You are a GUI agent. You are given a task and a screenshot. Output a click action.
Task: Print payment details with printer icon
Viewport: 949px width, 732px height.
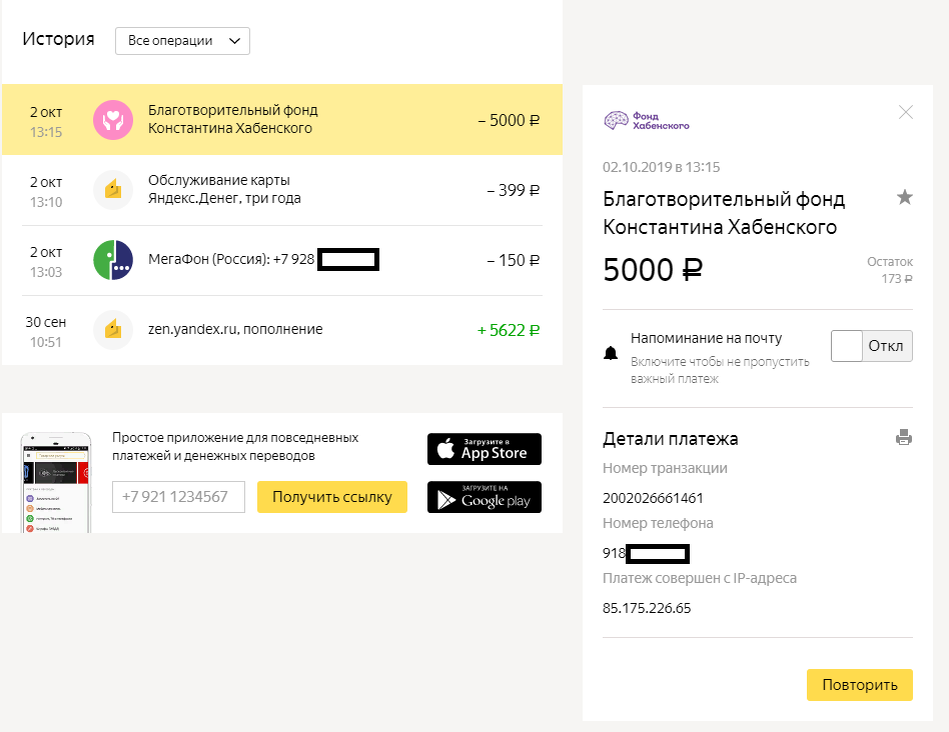tap(904, 437)
